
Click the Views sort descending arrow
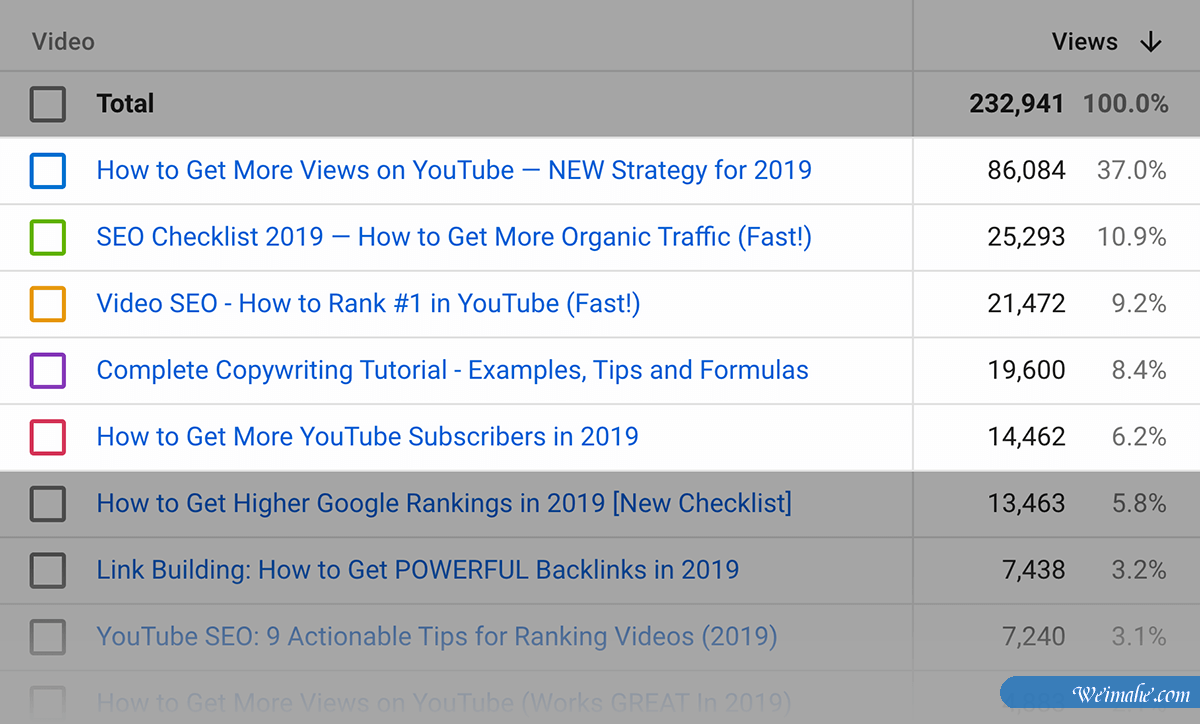[x=1151, y=42]
